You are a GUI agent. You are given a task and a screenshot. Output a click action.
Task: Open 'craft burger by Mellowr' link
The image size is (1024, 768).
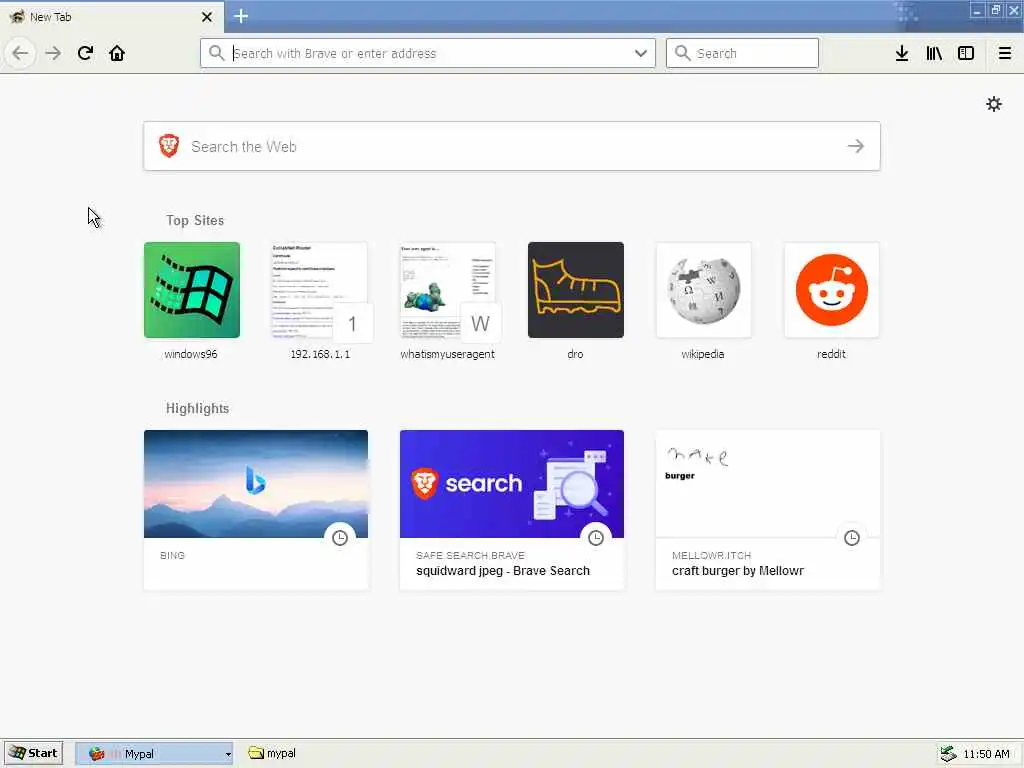[738, 571]
